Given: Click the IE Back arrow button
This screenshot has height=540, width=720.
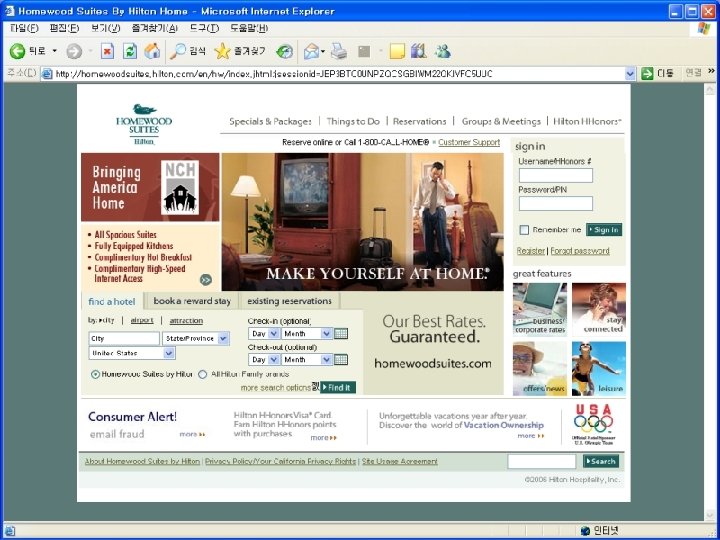Looking at the screenshot, I should pyautogui.click(x=17, y=51).
